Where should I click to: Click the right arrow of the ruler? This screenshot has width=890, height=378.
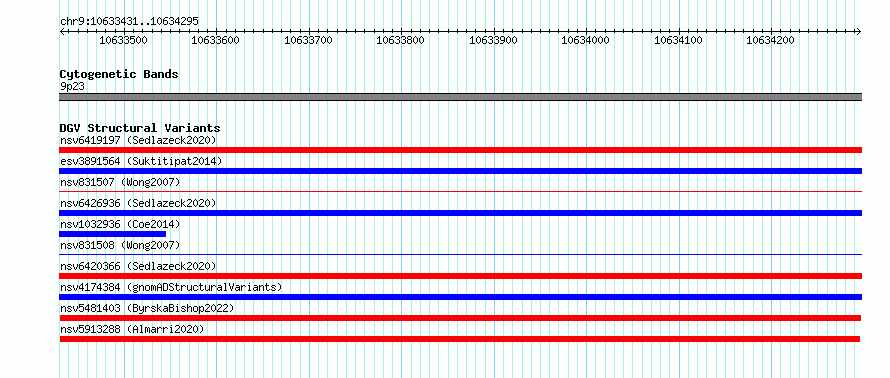tap(859, 32)
